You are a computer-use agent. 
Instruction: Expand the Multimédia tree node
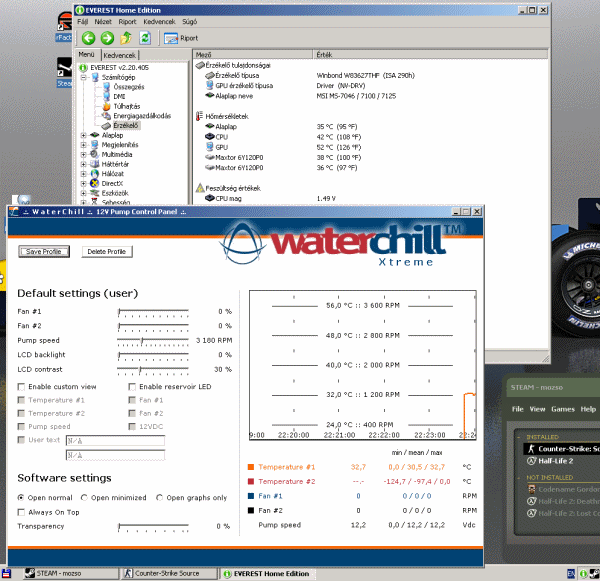83,154
